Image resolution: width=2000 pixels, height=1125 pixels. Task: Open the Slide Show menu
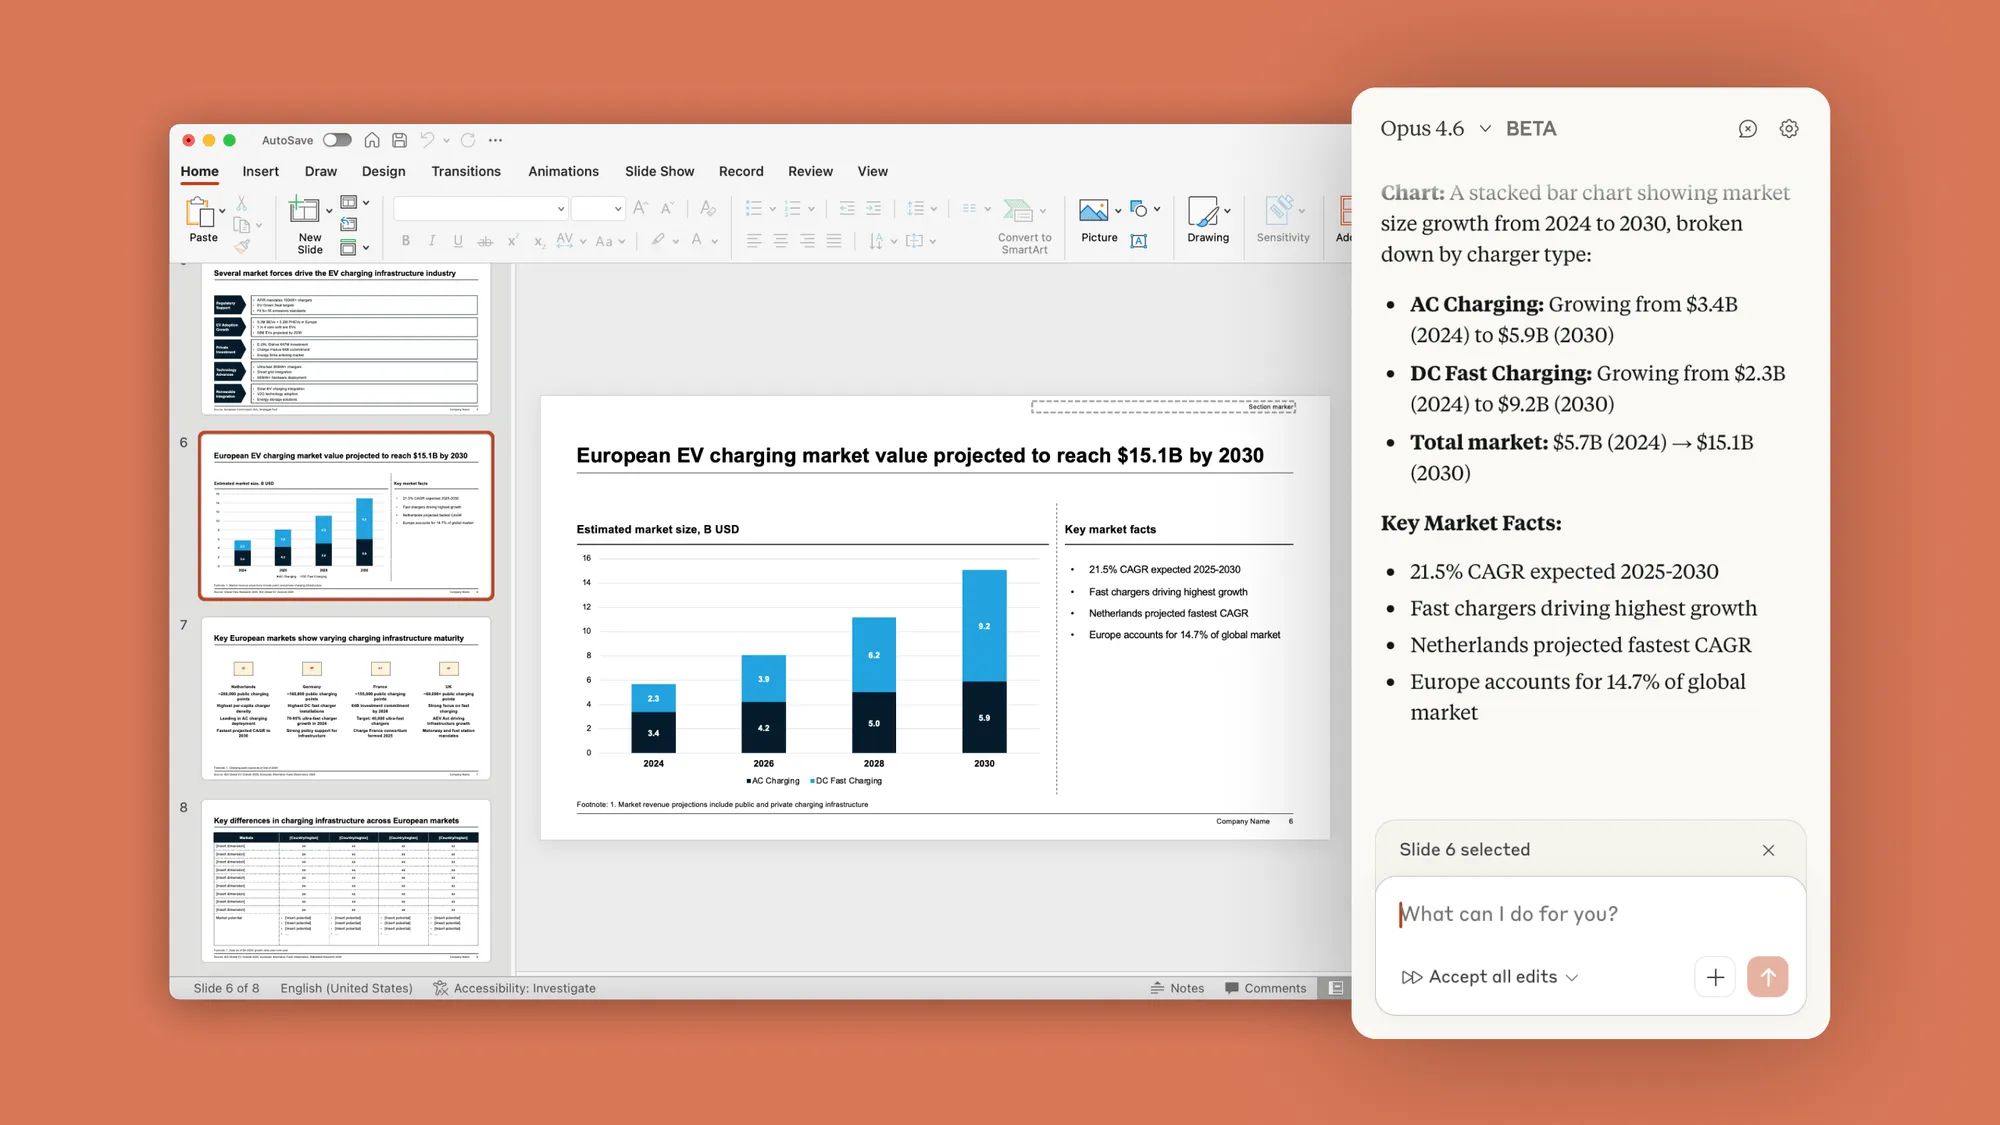659,171
